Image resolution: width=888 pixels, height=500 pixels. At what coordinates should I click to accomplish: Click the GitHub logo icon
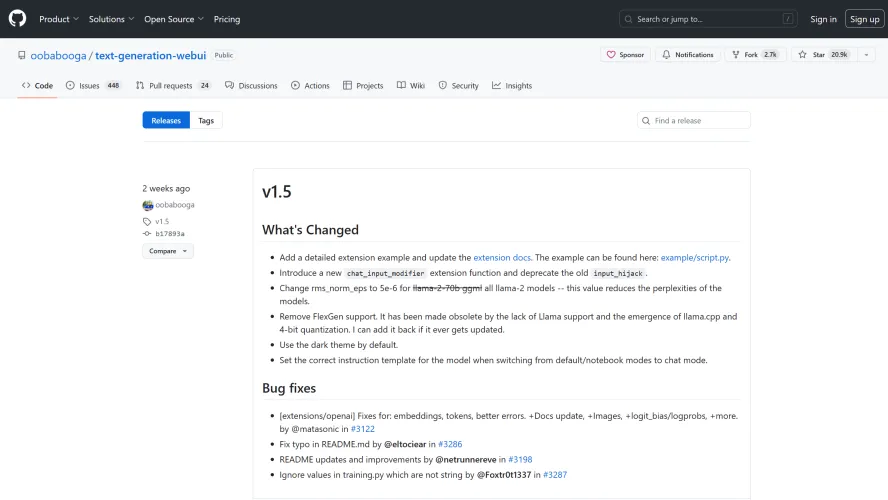pos(18,19)
